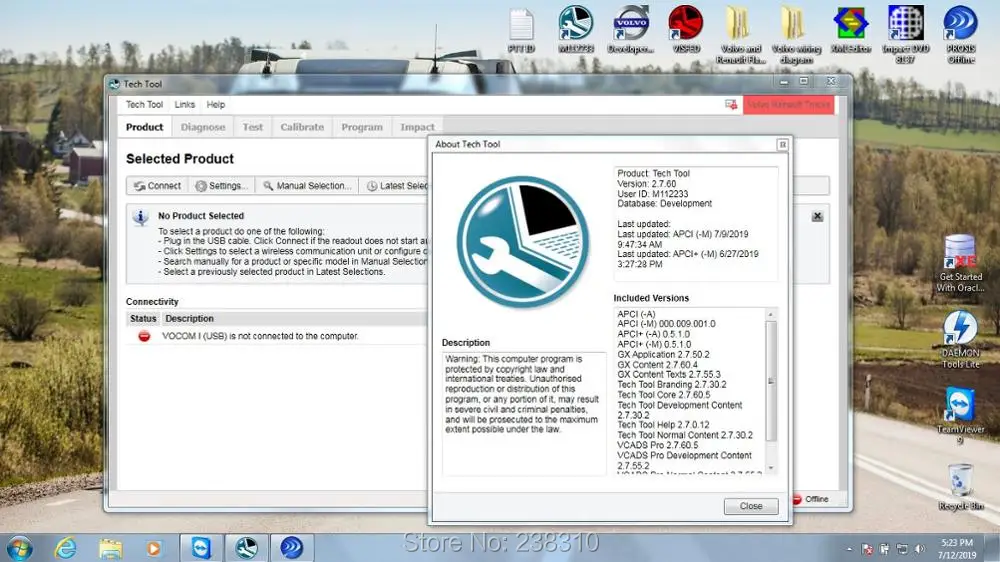Select 'Tech Tool Core 2.7.60.5' version entry
1000x562 pixels.
click(663, 395)
